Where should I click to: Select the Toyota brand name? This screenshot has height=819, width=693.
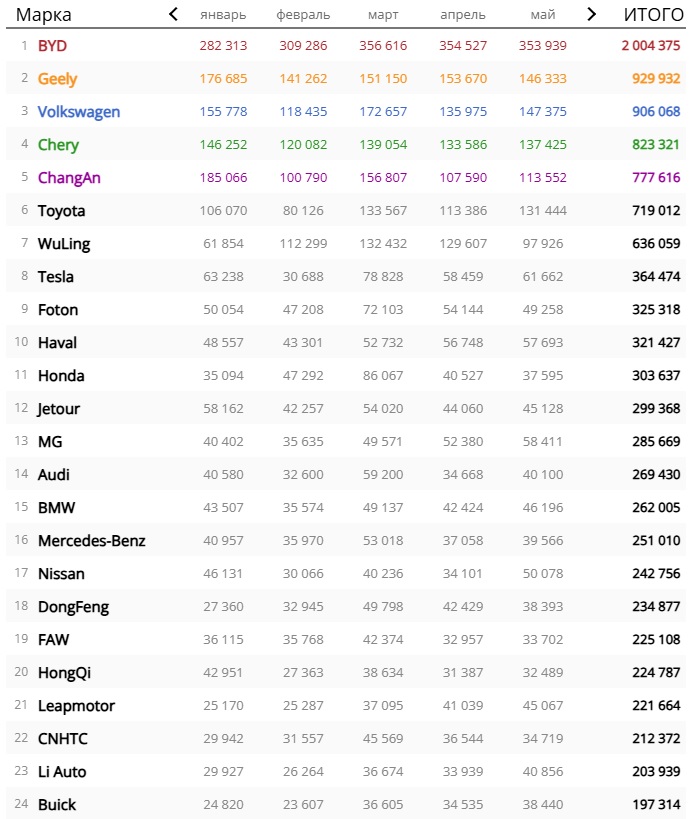point(62,211)
